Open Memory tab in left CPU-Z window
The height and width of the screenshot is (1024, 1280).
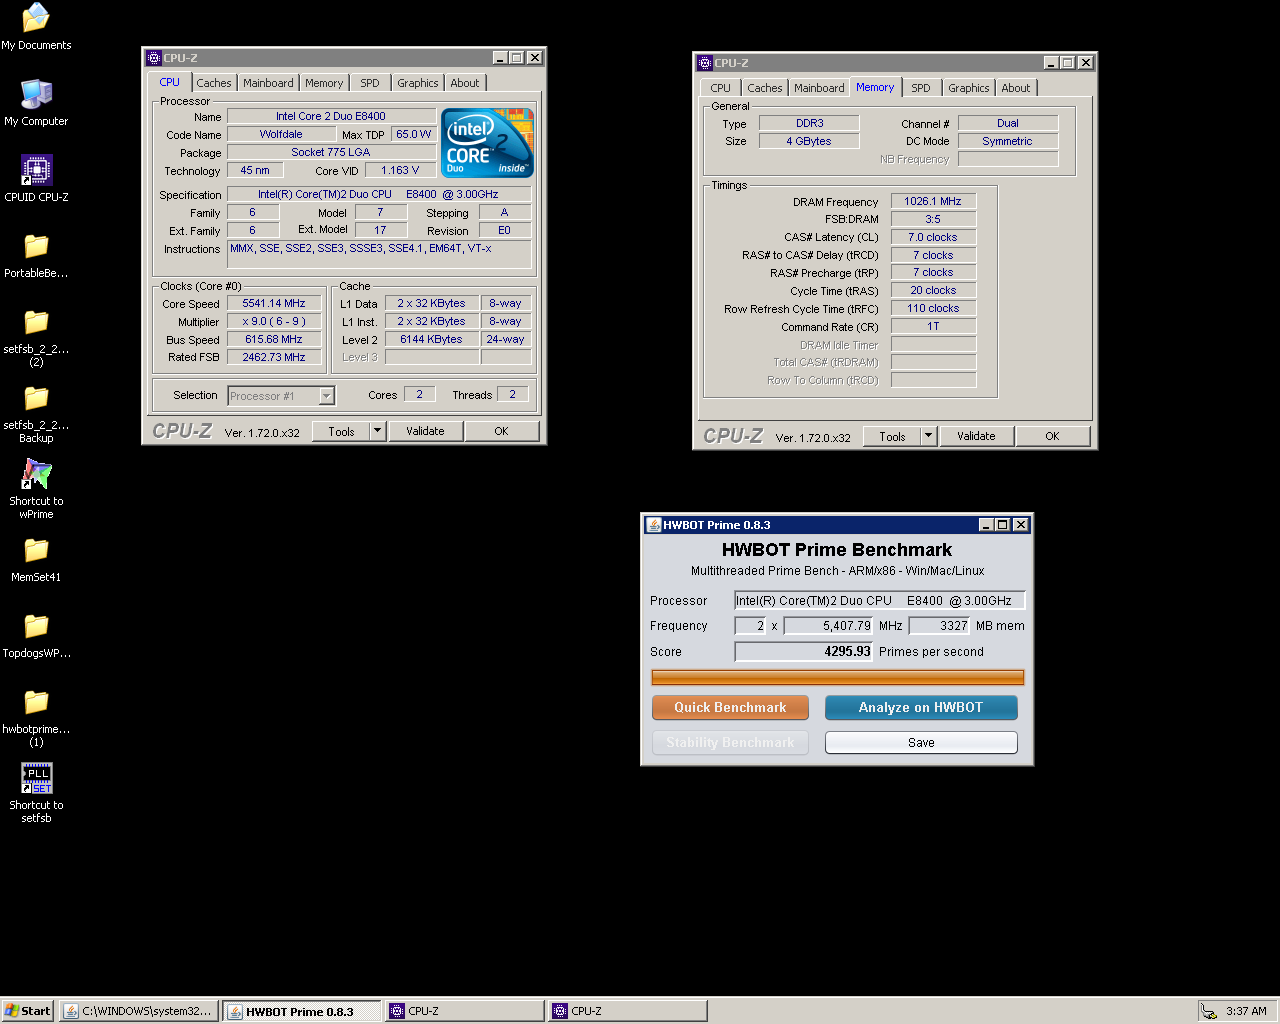coord(324,83)
